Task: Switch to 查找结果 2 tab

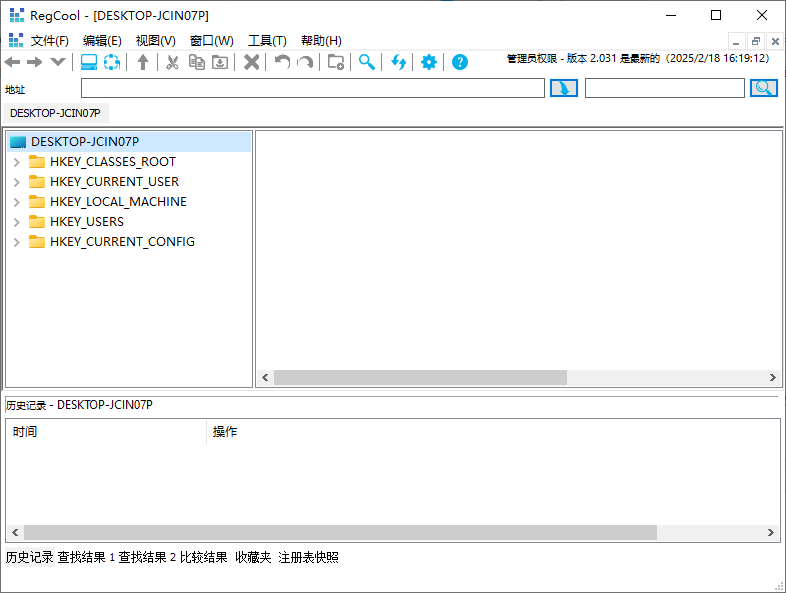Action: [x=147, y=557]
